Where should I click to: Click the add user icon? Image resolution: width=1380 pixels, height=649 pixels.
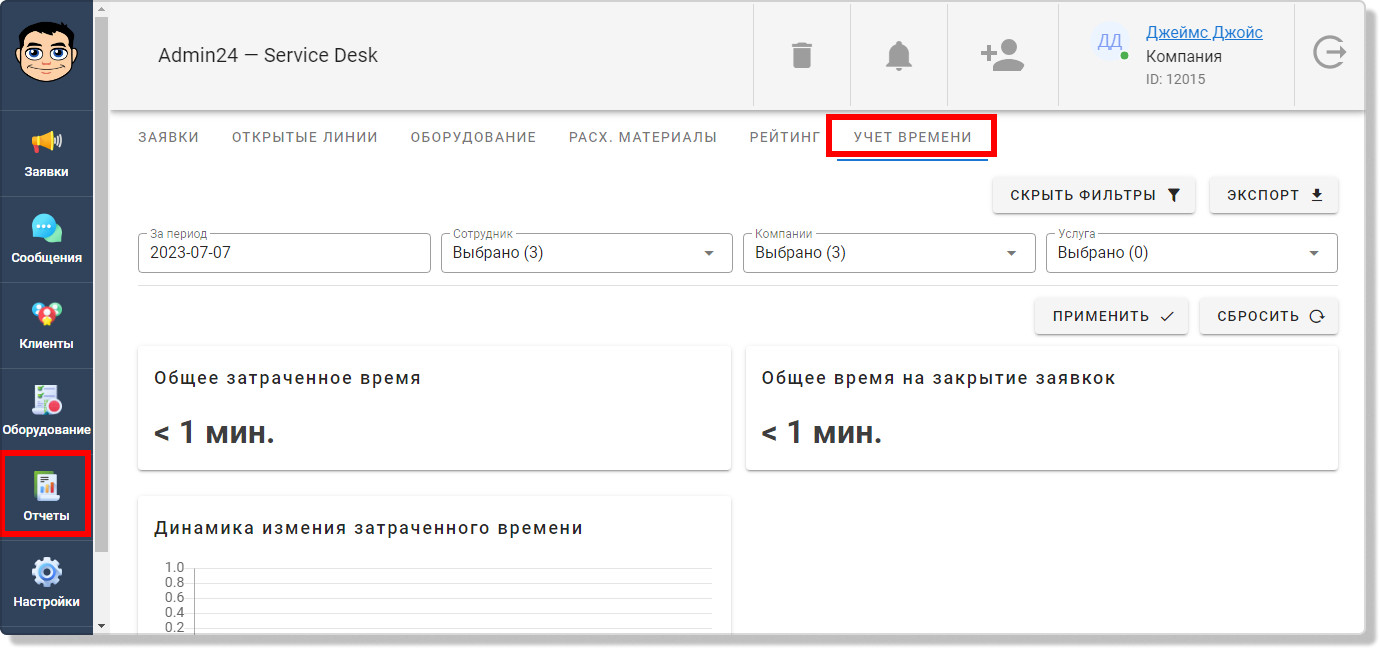1002,55
